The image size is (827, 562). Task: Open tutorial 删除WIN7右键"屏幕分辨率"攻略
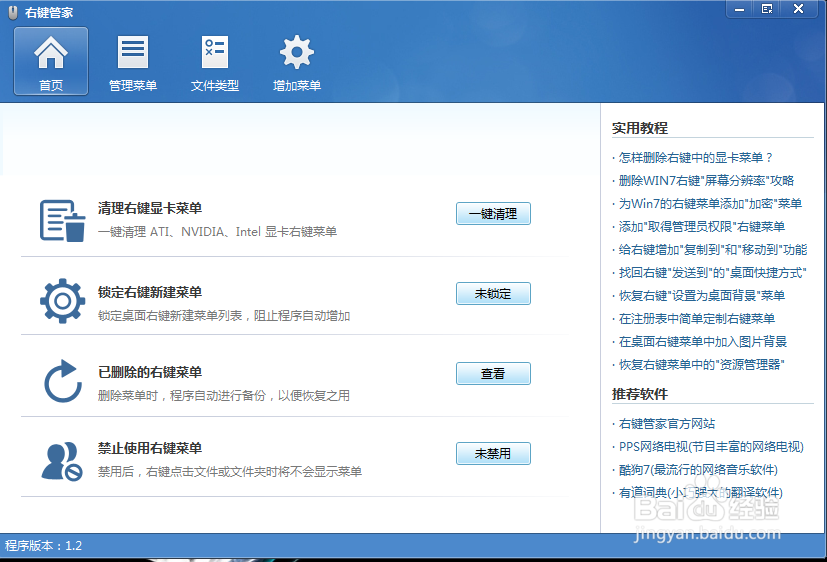point(706,181)
